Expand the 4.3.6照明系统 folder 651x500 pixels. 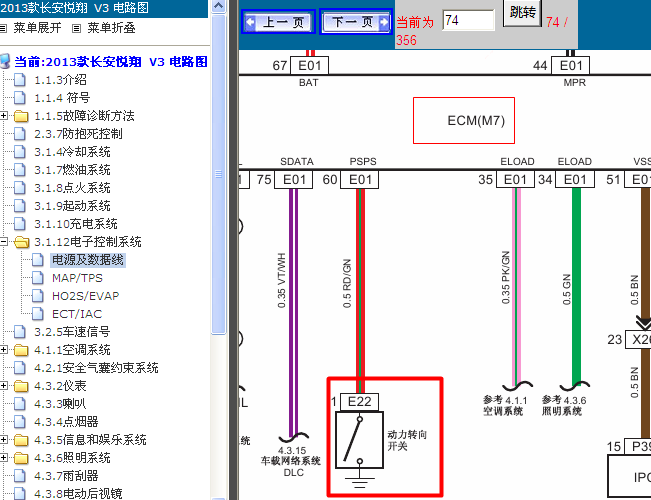coord(4,458)
